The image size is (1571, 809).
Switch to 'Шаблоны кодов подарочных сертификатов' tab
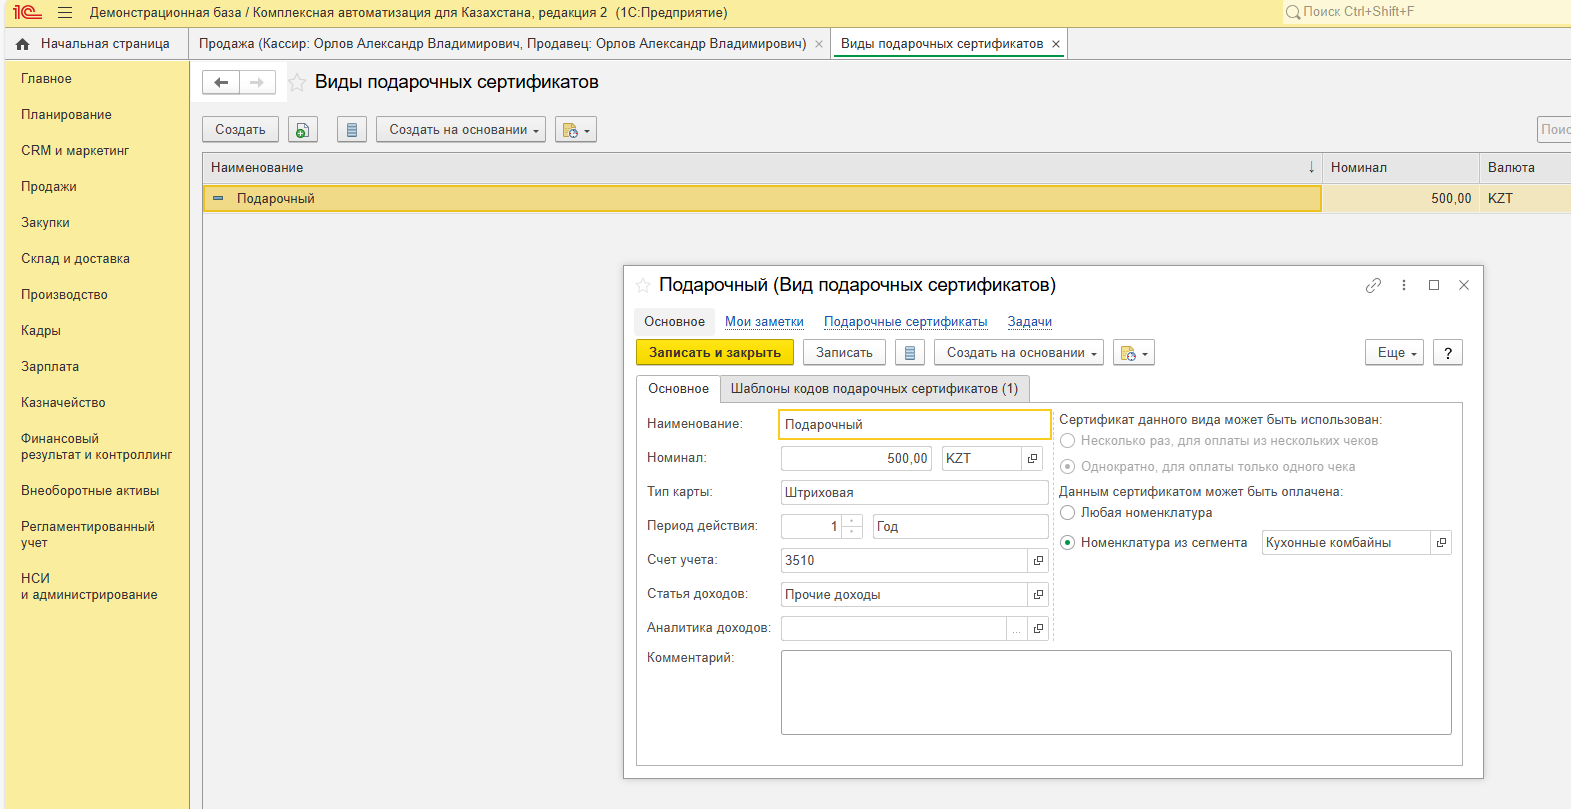[874, 389]
